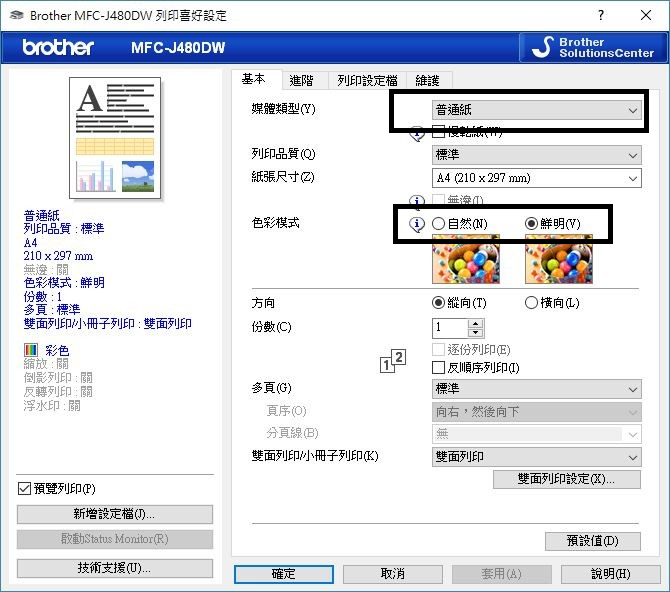670x592 pixels.
Task: Click the help question mark in title bar
Action: click(601, 15)
